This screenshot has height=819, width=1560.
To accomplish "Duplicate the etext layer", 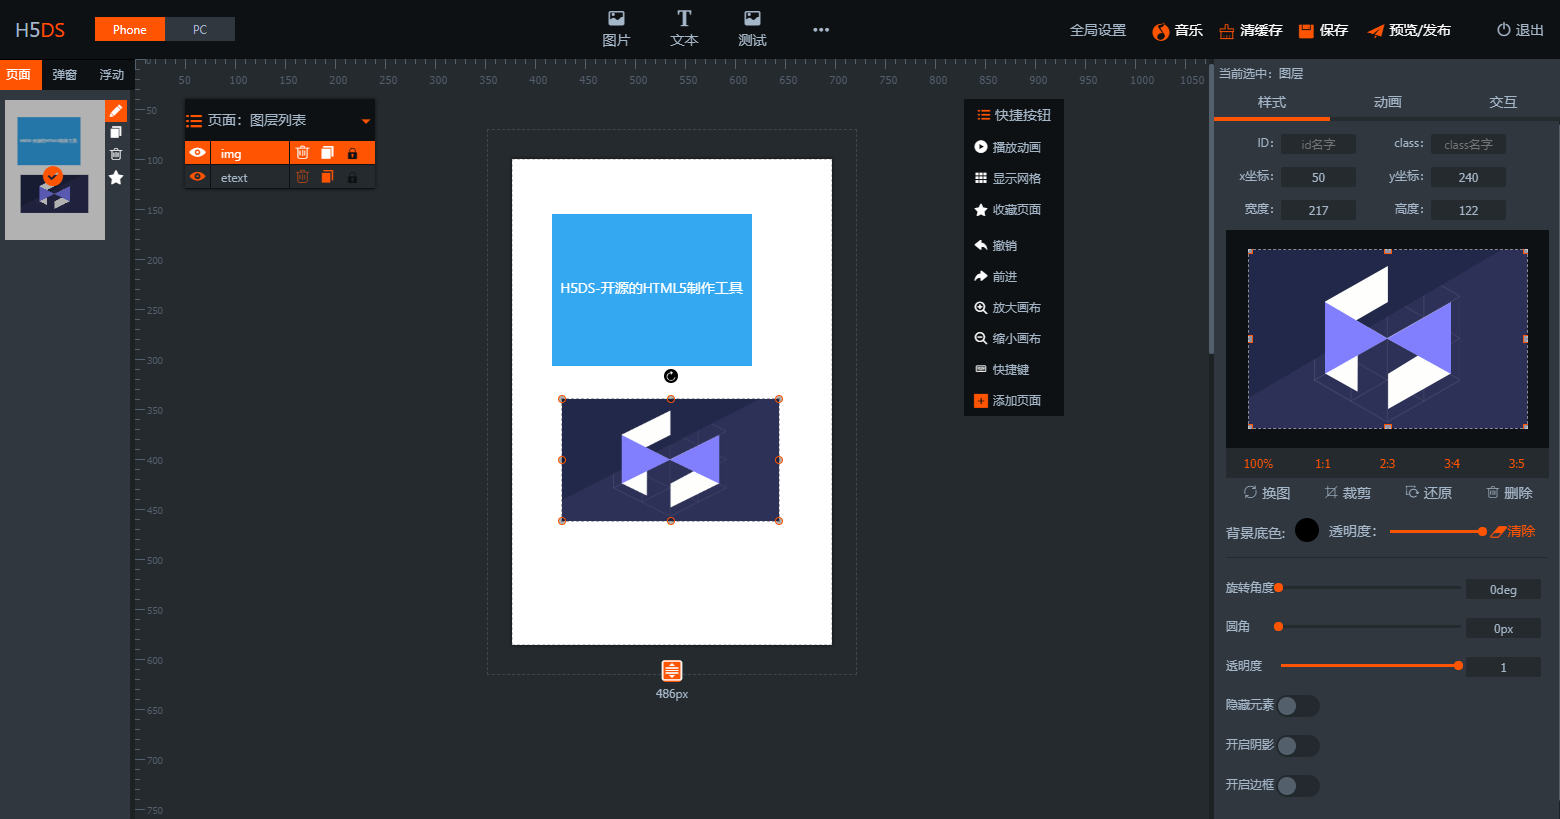I will click(327, 177).
